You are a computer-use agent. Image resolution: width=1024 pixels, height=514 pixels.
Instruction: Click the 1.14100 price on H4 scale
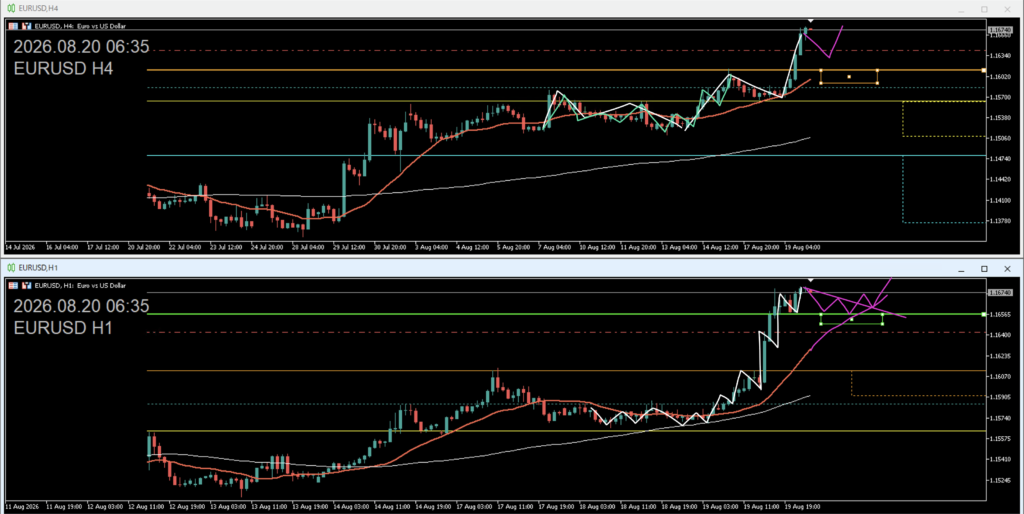pos(1000,201)
